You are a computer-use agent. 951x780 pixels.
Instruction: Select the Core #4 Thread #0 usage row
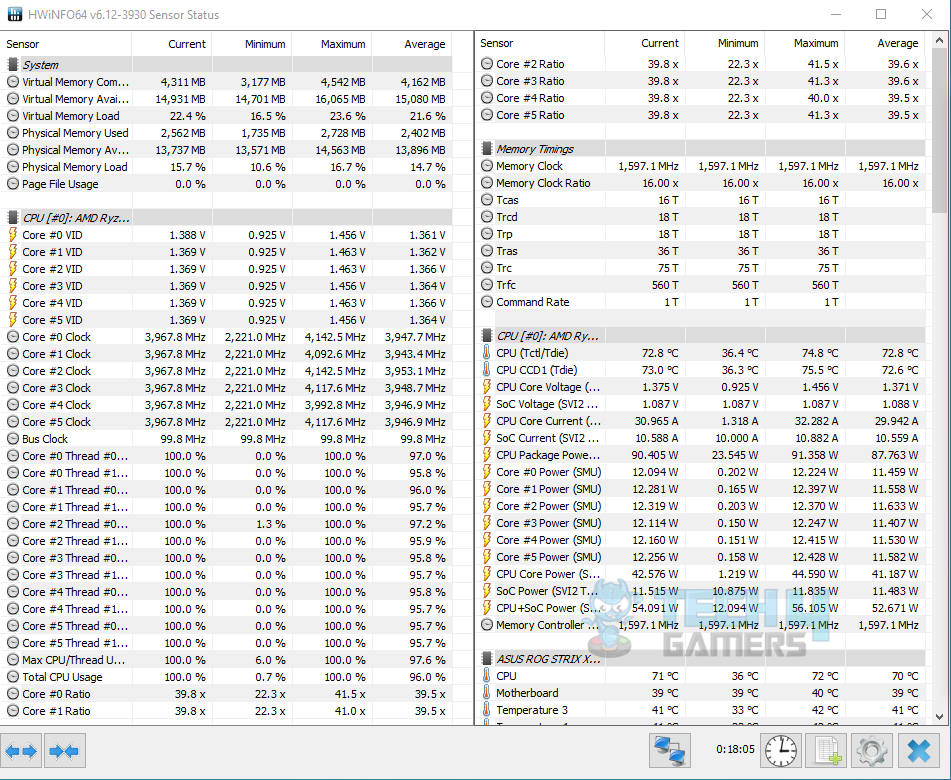(226, 592)
